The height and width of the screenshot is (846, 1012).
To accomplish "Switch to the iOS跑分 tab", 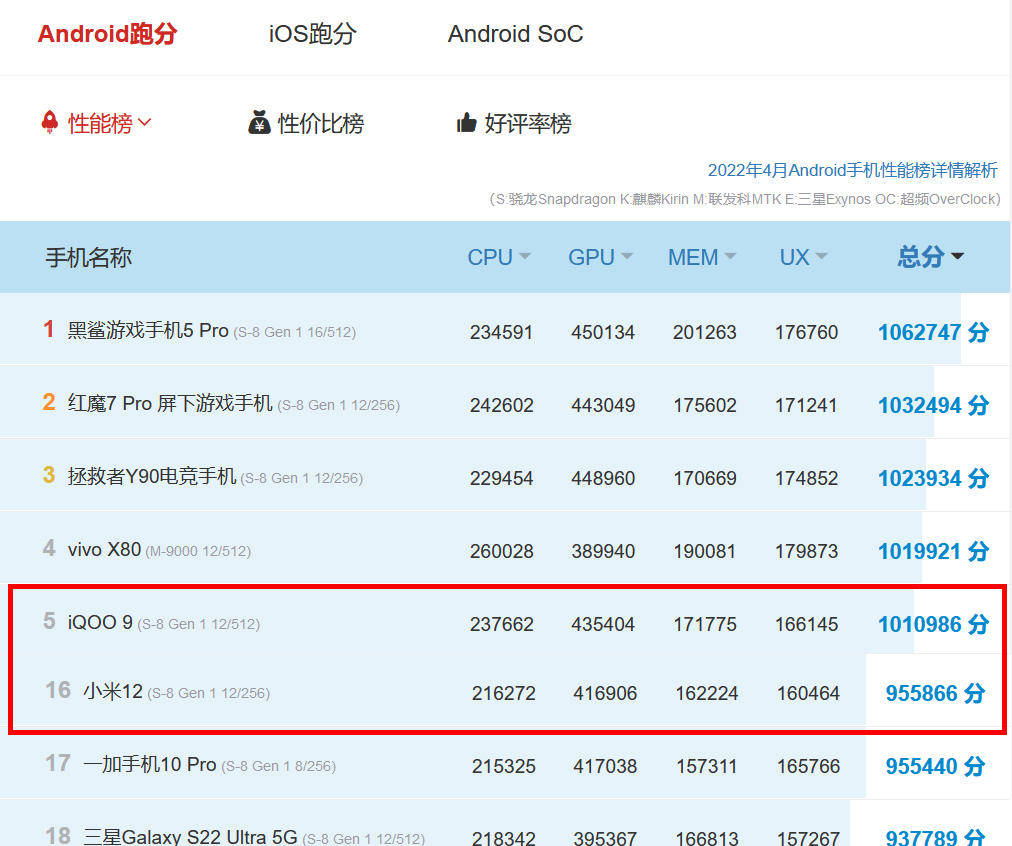I will coord(312,34).
